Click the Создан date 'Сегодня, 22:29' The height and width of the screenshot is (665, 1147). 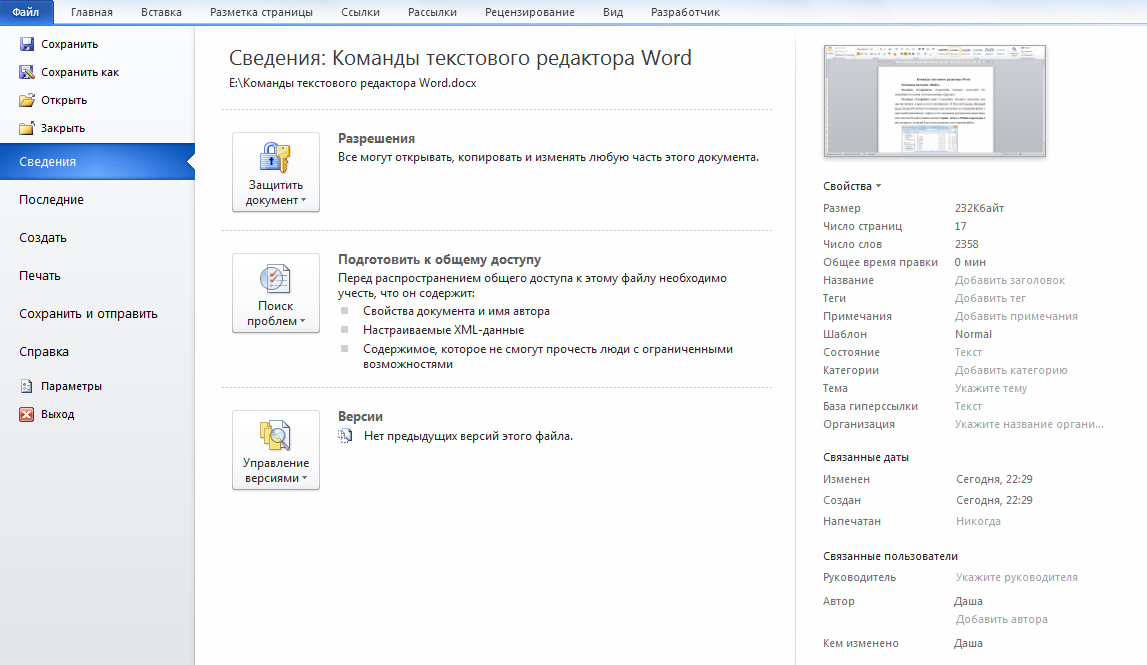pos(994,500)
